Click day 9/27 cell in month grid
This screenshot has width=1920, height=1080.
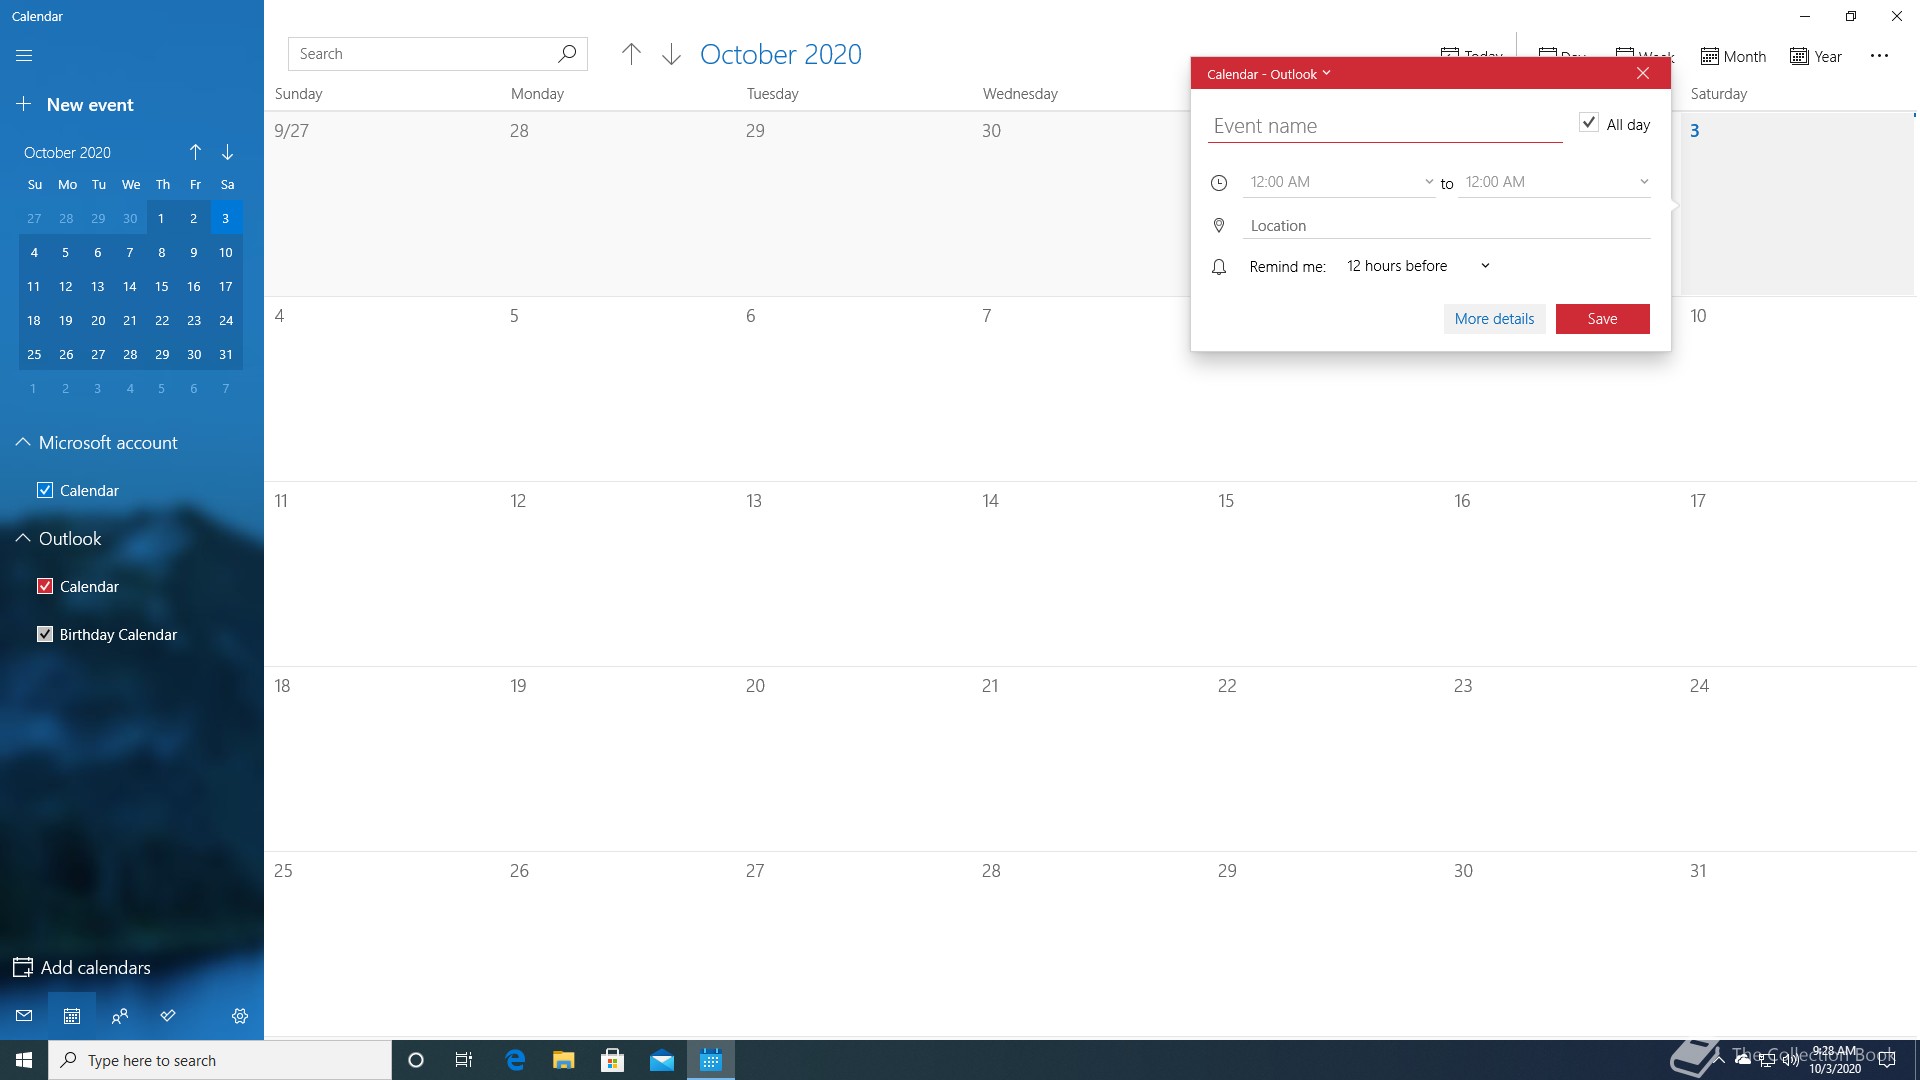382,204
